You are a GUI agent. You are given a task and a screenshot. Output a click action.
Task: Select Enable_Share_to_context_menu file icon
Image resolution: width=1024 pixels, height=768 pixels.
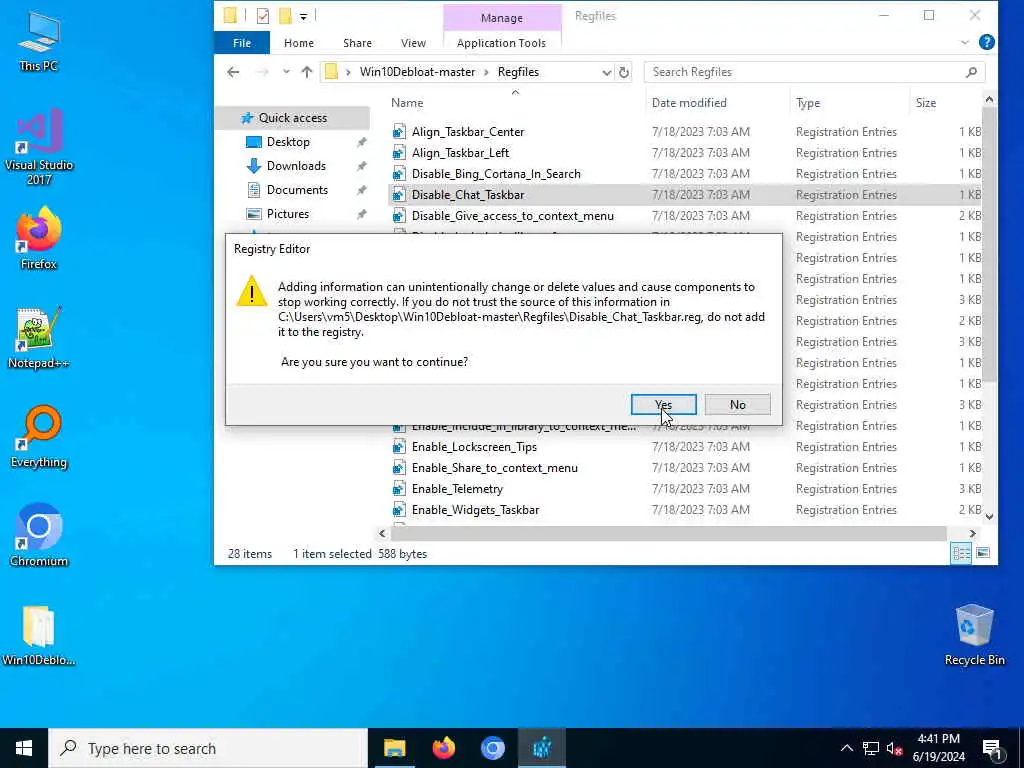click(x=399, y=468)
